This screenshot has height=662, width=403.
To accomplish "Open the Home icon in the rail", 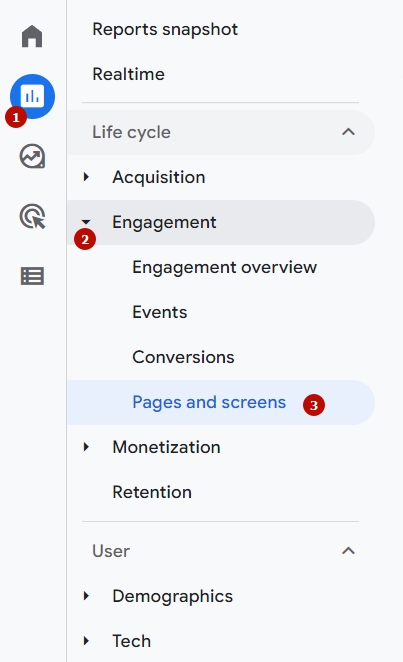I will 32,36.
